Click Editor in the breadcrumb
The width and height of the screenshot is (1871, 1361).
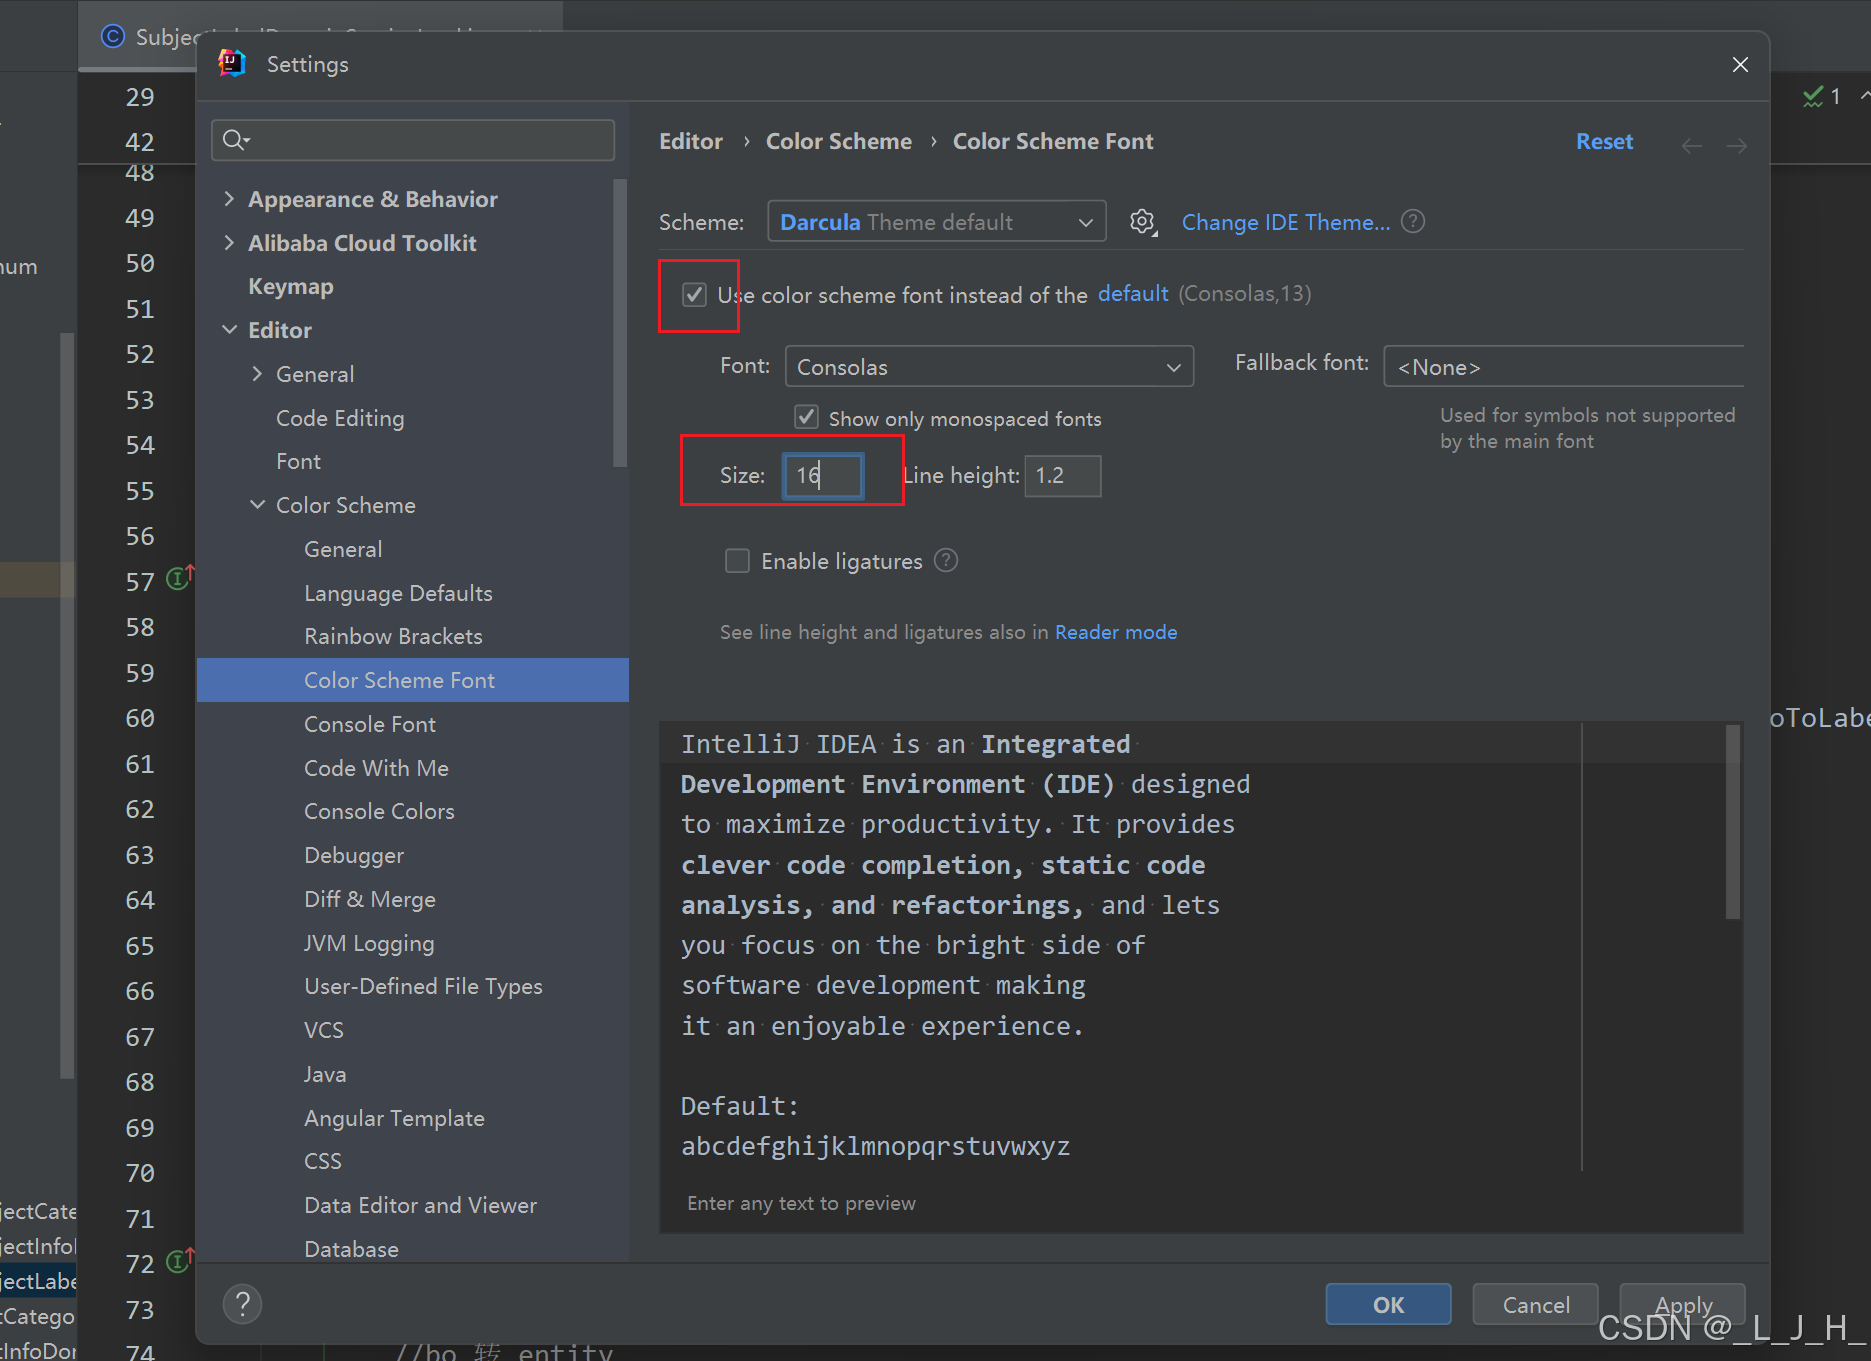690,141
